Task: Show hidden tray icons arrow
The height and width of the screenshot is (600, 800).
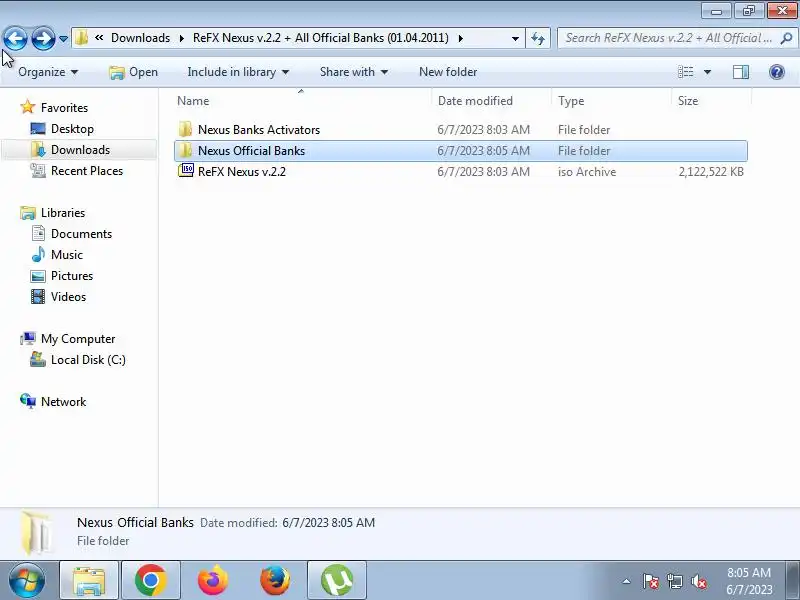Action: (x=627, y=581)
